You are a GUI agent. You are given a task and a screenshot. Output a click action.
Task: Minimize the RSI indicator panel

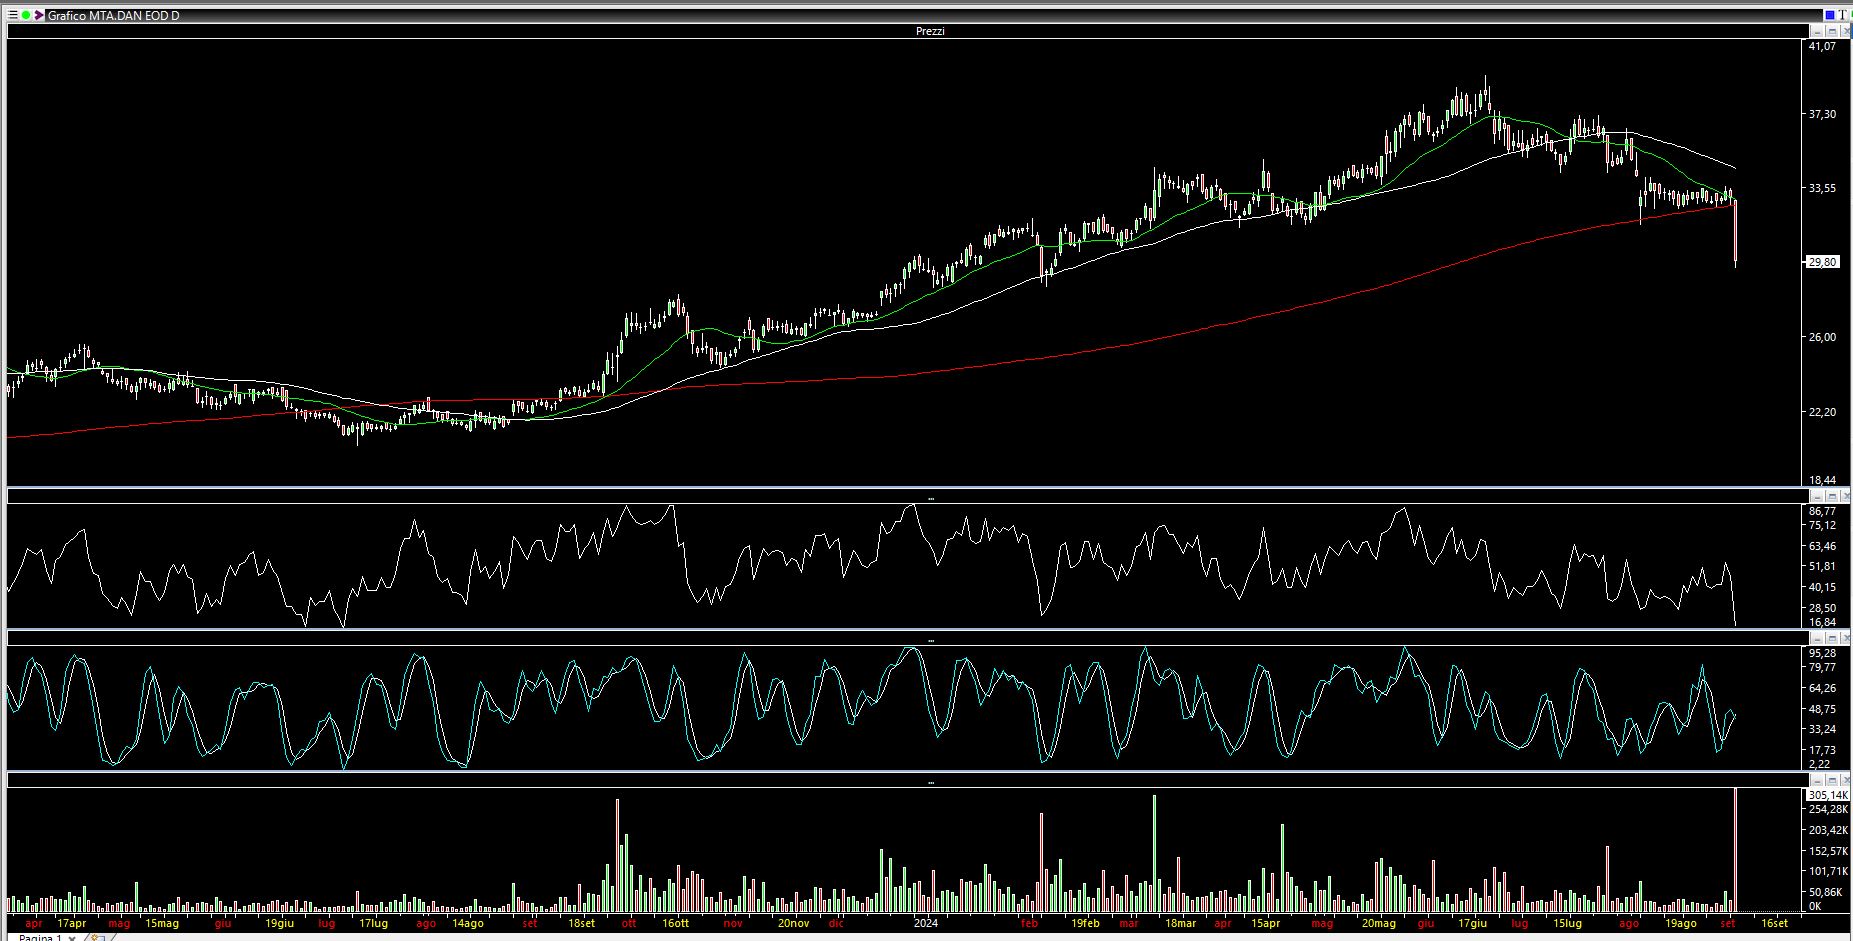click(1817, 496)
